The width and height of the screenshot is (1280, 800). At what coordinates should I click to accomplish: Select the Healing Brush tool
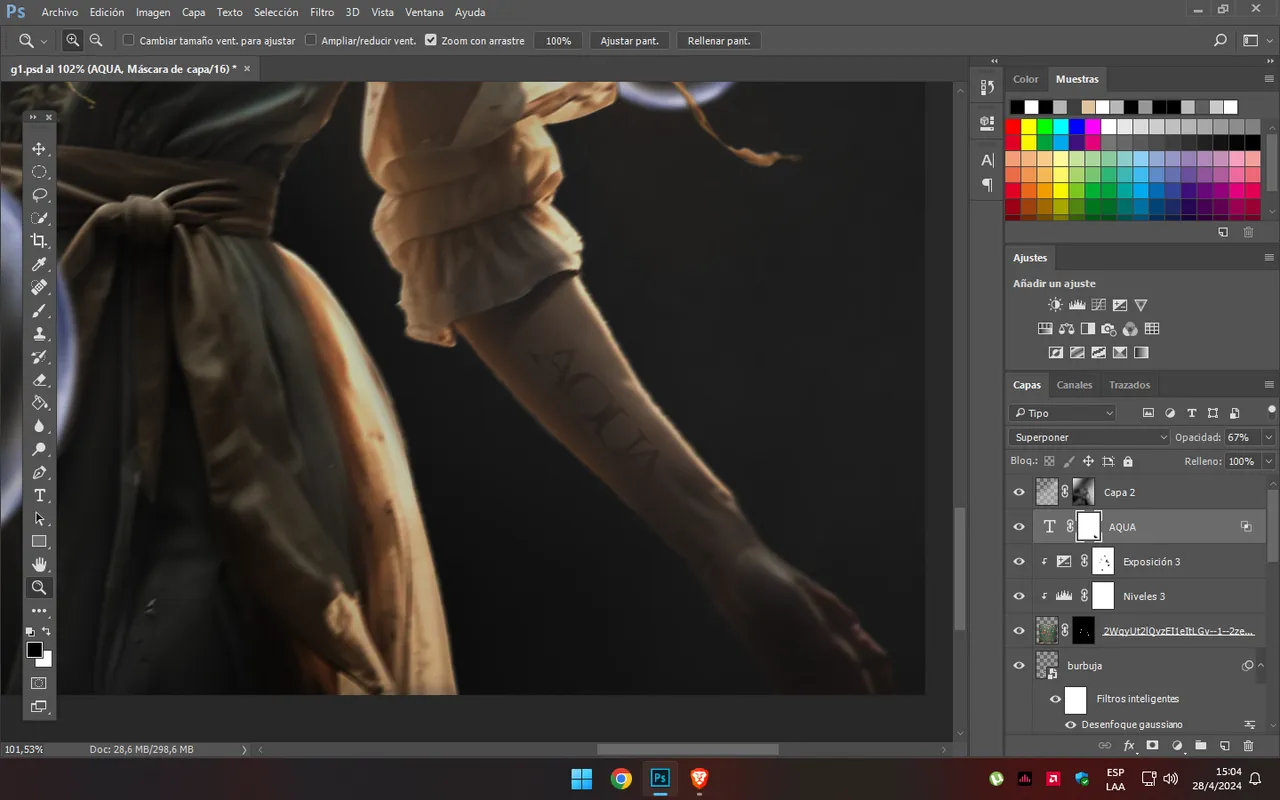(x=39, y=287)
